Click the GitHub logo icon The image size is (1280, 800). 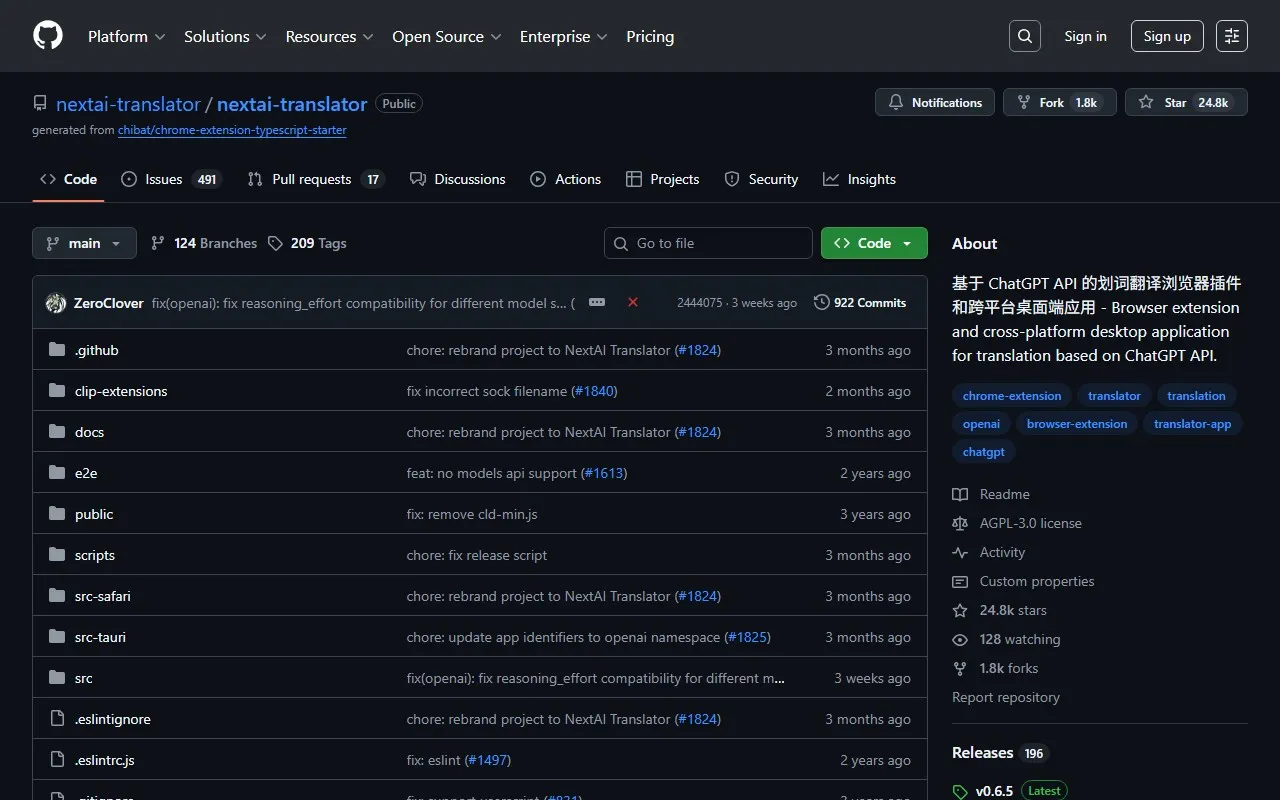pos(47,35)
